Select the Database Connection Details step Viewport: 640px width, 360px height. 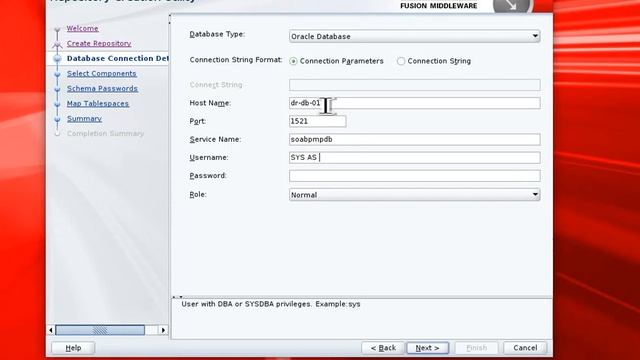[x=118, y=58]
